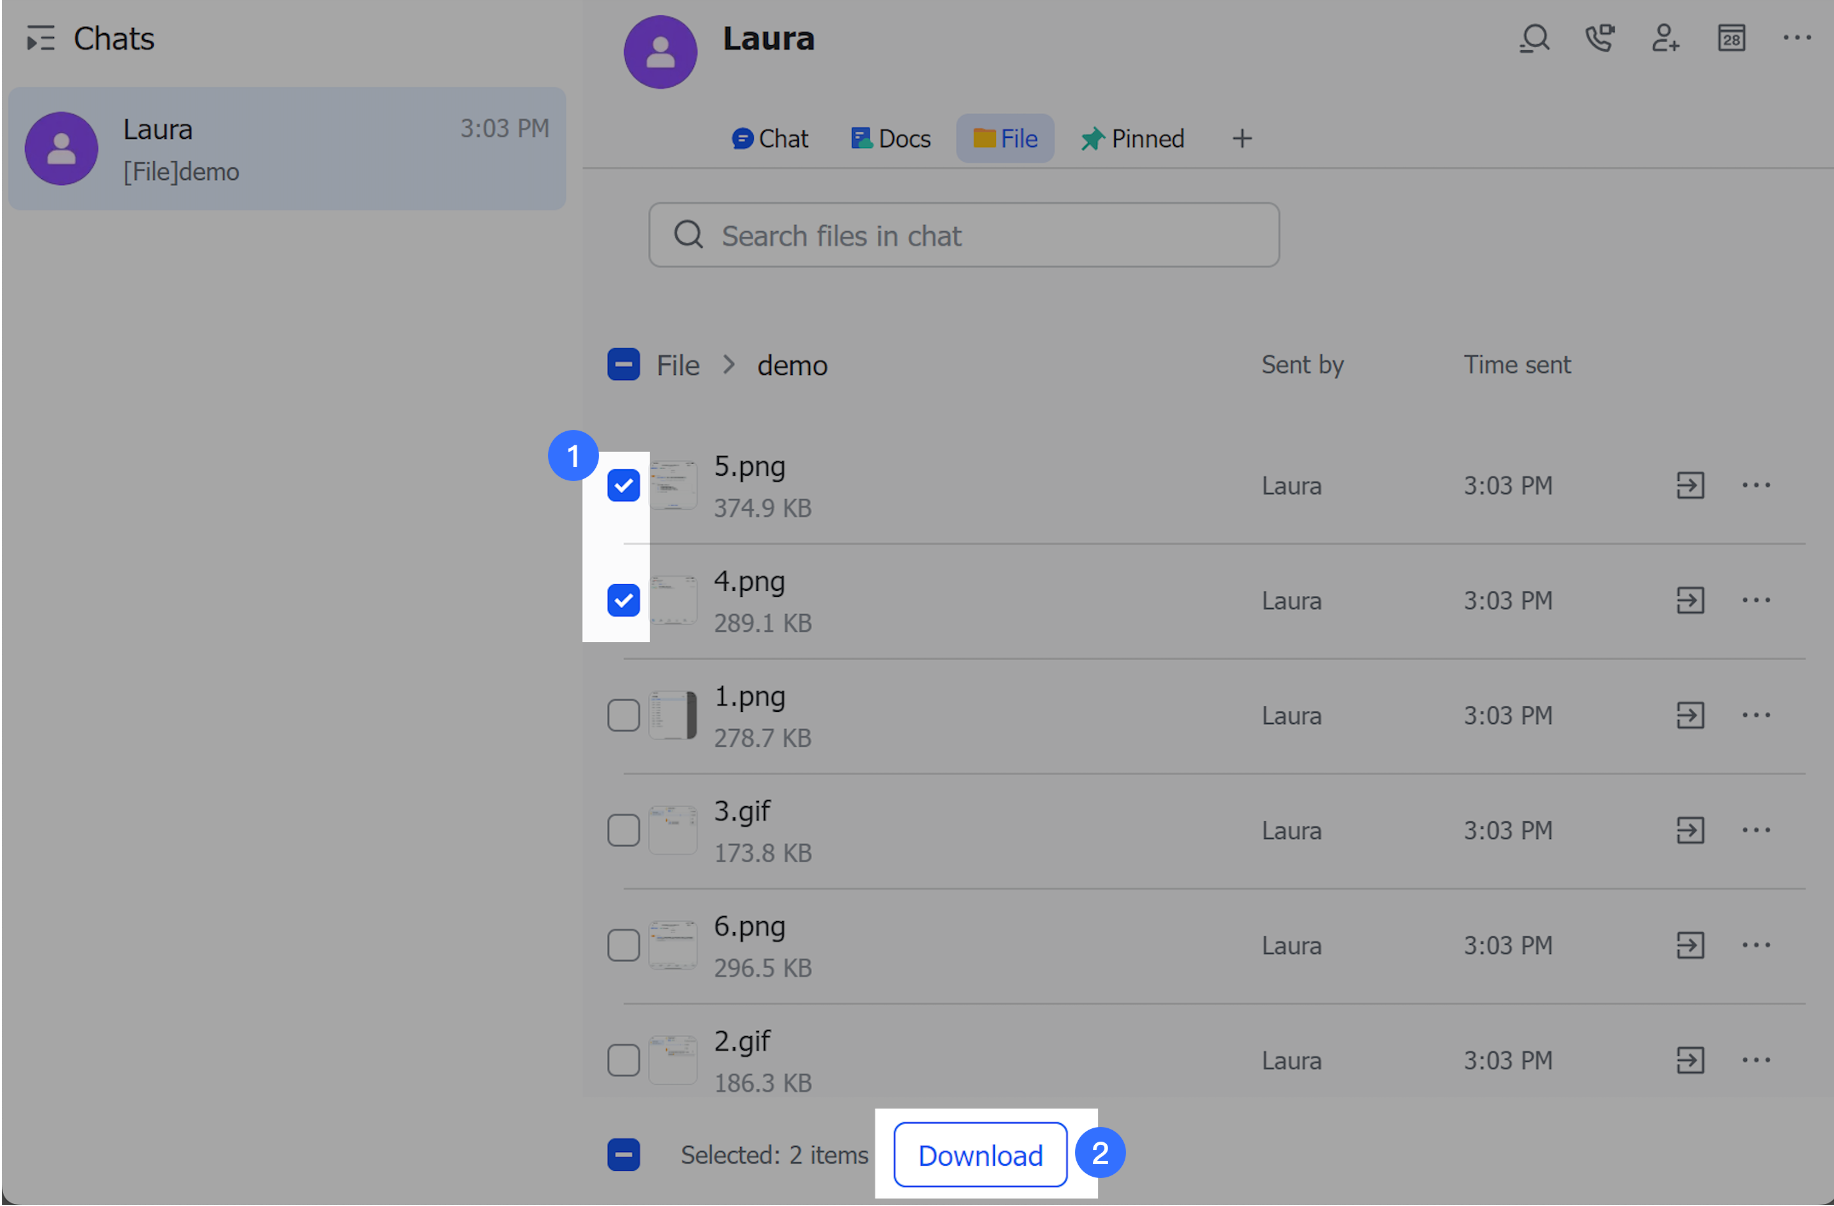Viewport: 1834px width, 1206px height.
Task: Open more options for 4.png
Action: point(1756,601)
